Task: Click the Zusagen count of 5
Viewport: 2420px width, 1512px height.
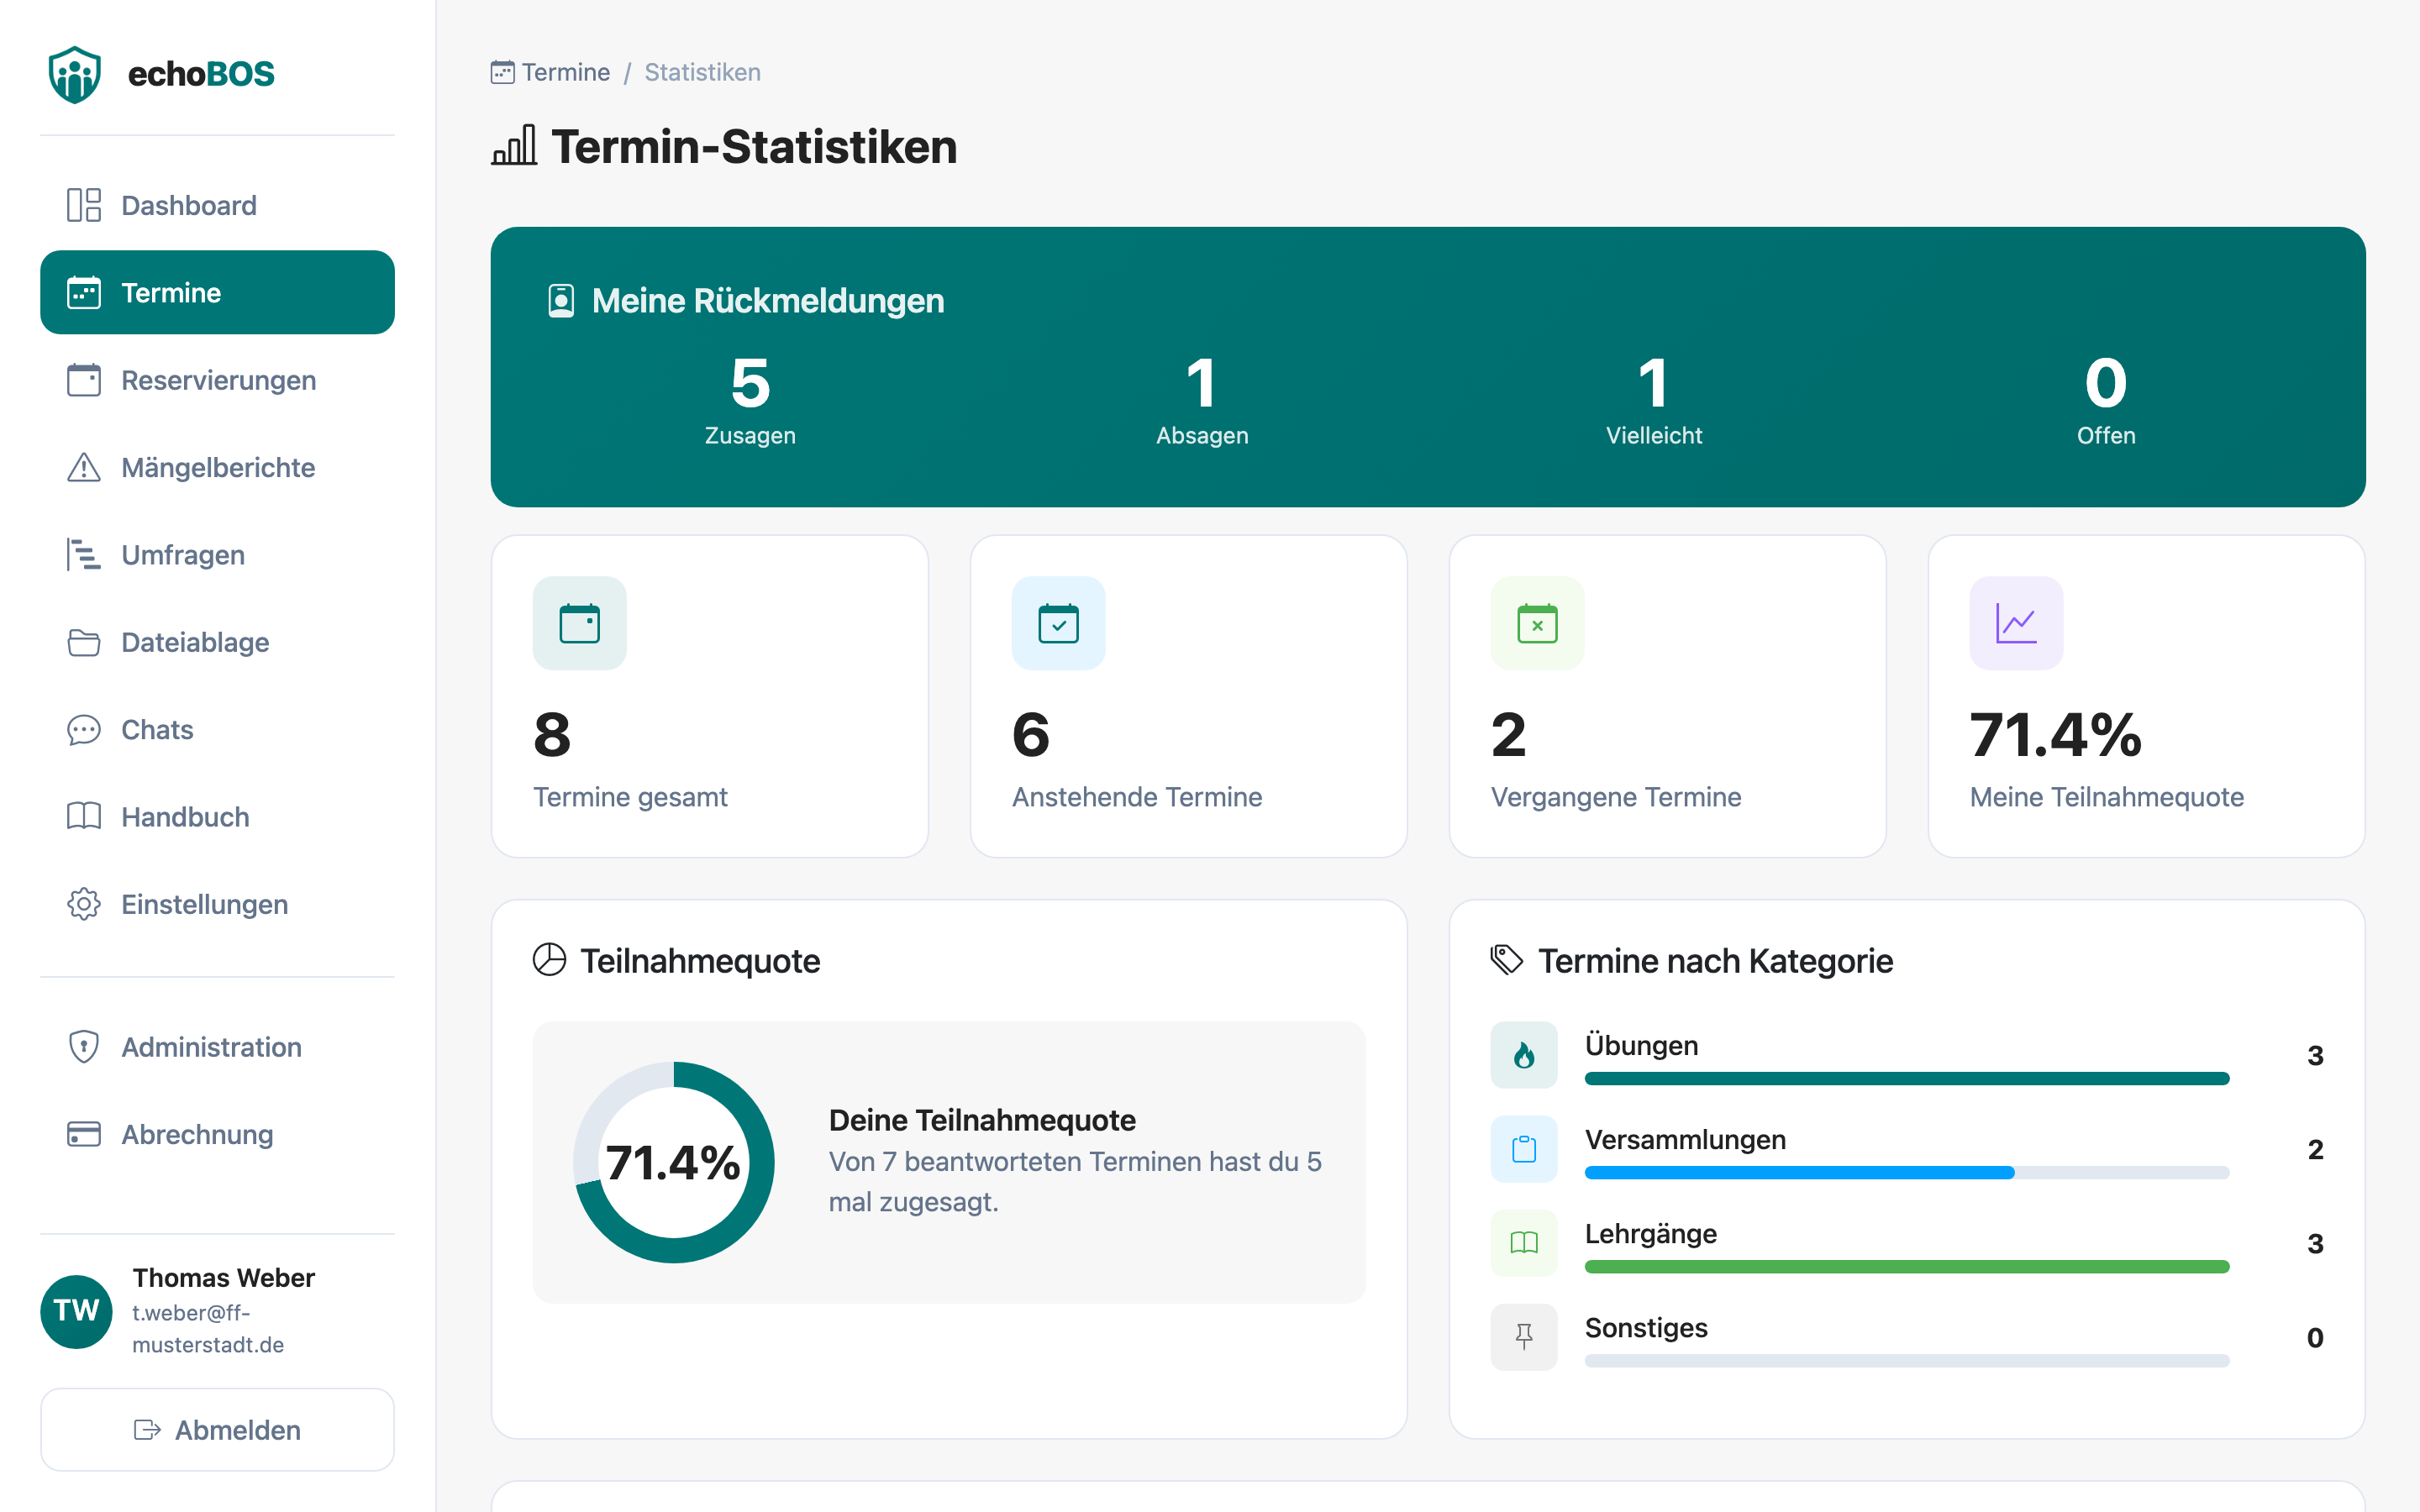Action: coord(750,383)
